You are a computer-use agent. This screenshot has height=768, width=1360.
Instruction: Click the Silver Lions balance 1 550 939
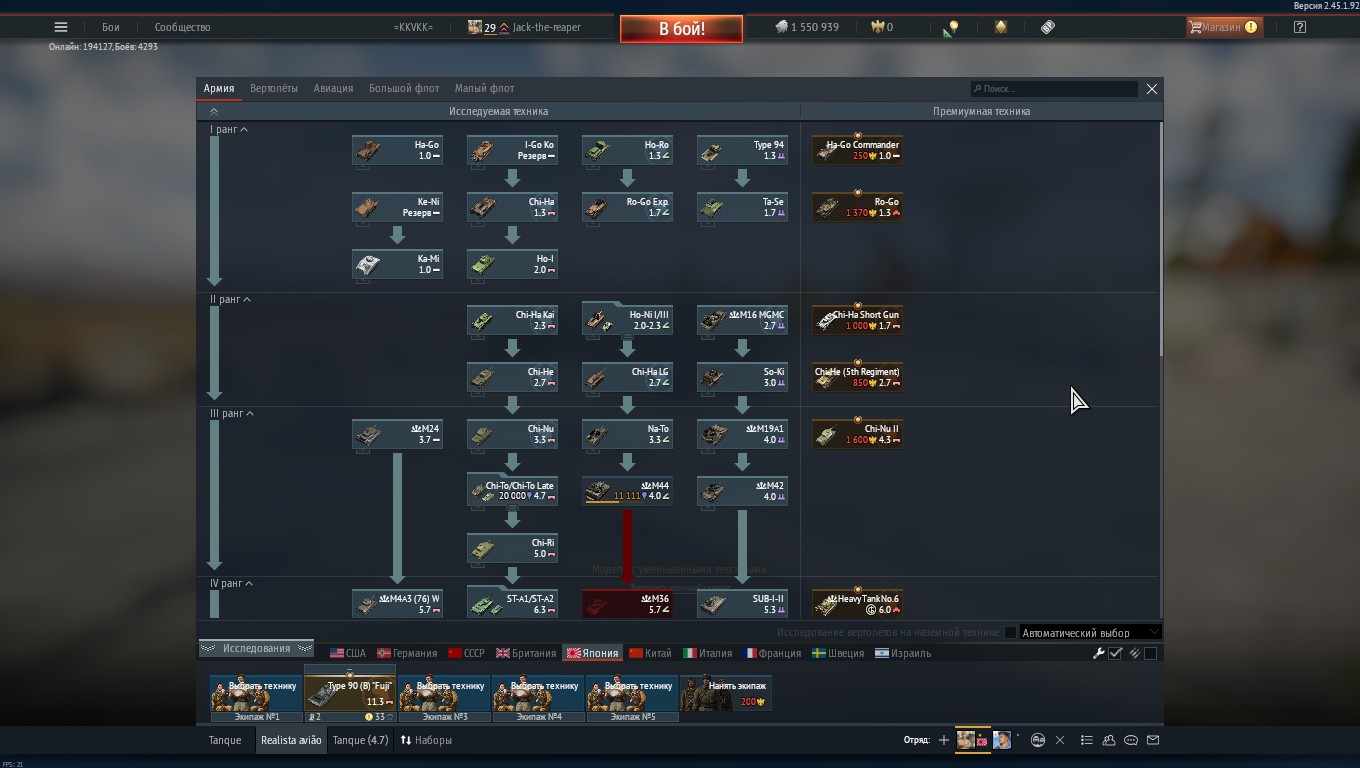806,27
